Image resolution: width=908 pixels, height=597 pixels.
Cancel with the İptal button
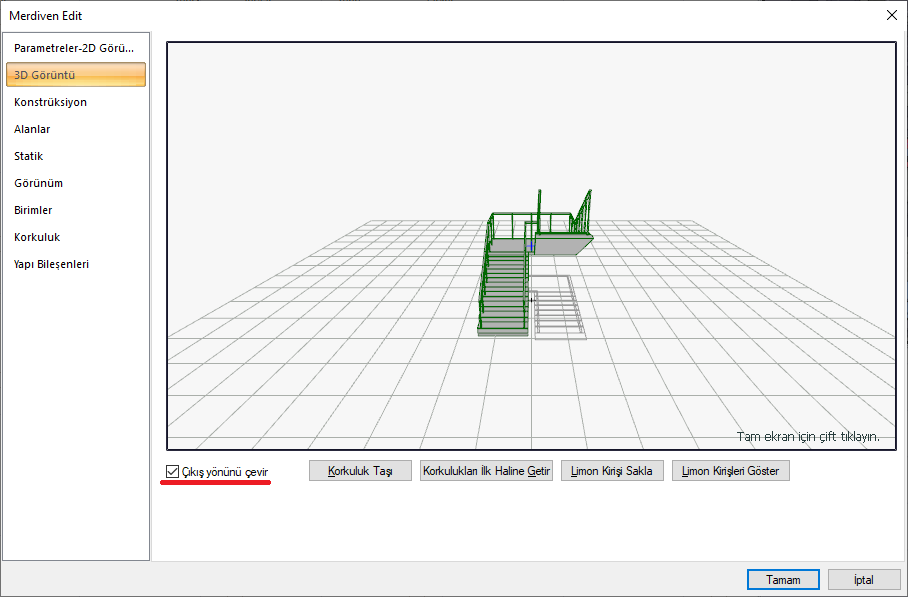point(864,580)
